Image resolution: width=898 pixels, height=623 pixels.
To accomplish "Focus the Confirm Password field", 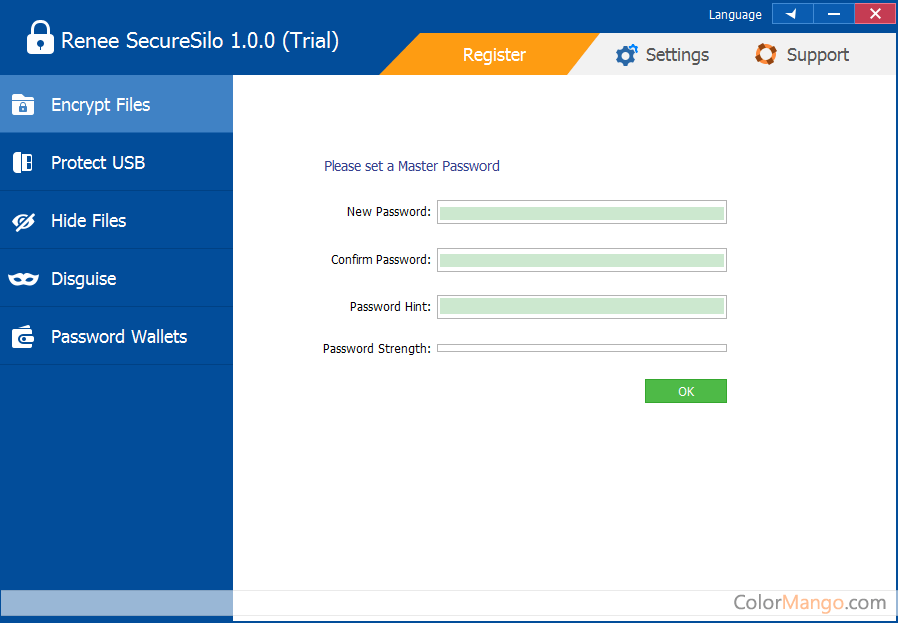I will pyautogui.click(x=582, y=260).
